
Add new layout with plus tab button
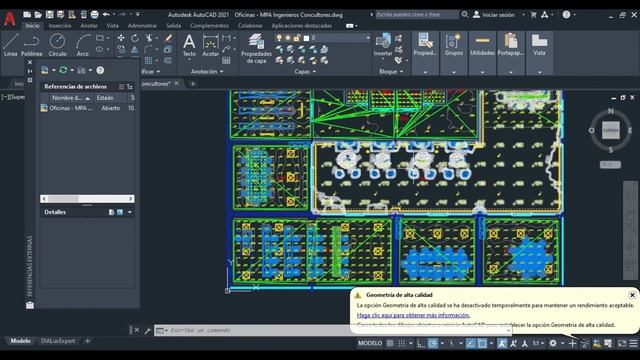[87, 341]
